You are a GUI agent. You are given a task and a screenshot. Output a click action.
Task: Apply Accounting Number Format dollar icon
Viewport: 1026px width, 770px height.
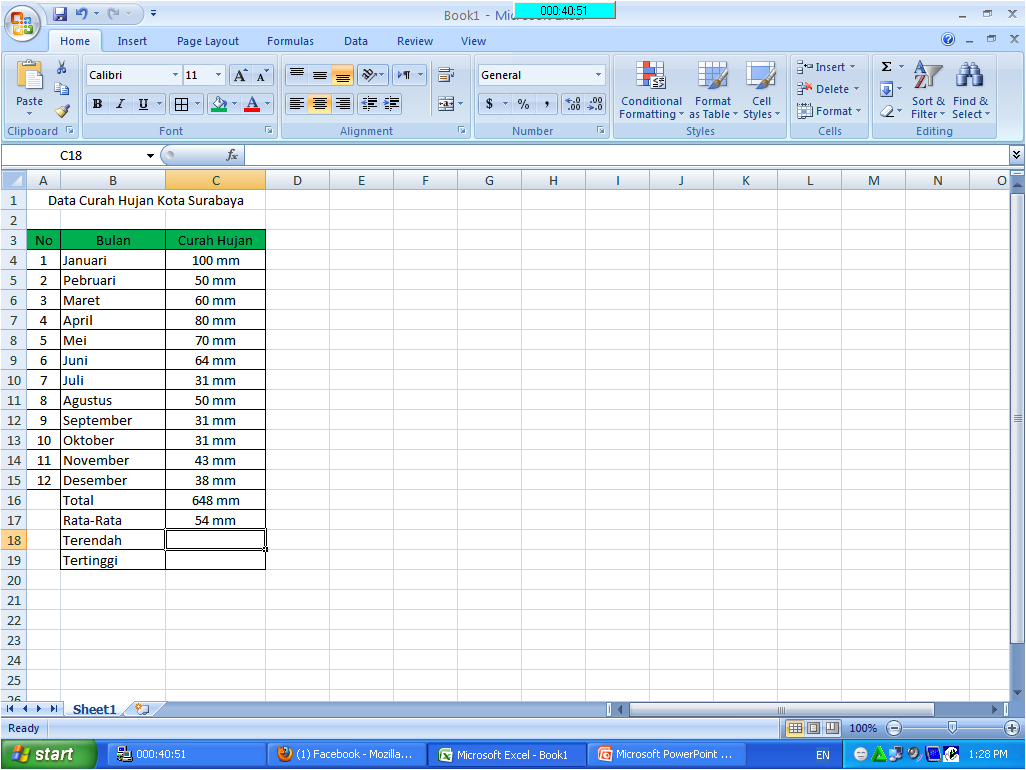pyautogui.click(x=489, y=104)
